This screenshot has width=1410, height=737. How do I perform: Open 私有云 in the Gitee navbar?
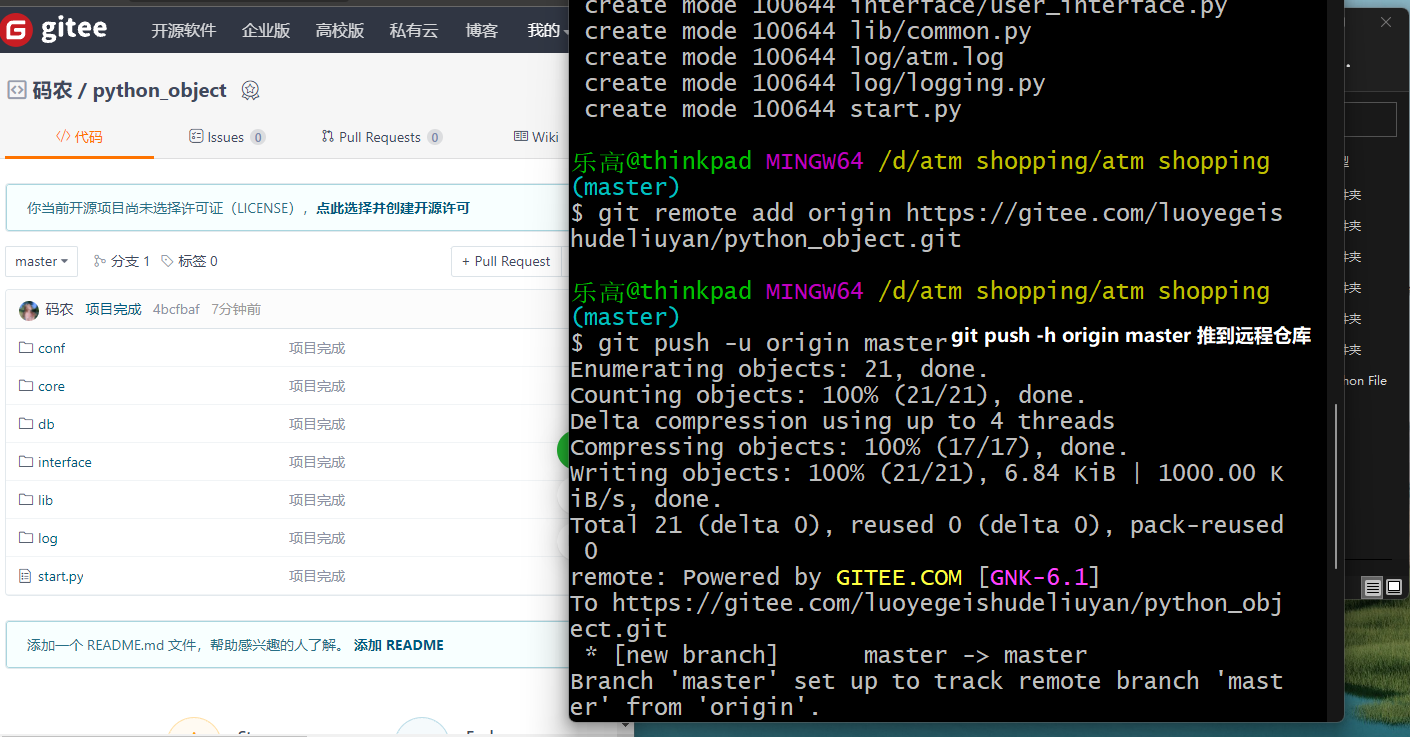click(x=414, y=30)
